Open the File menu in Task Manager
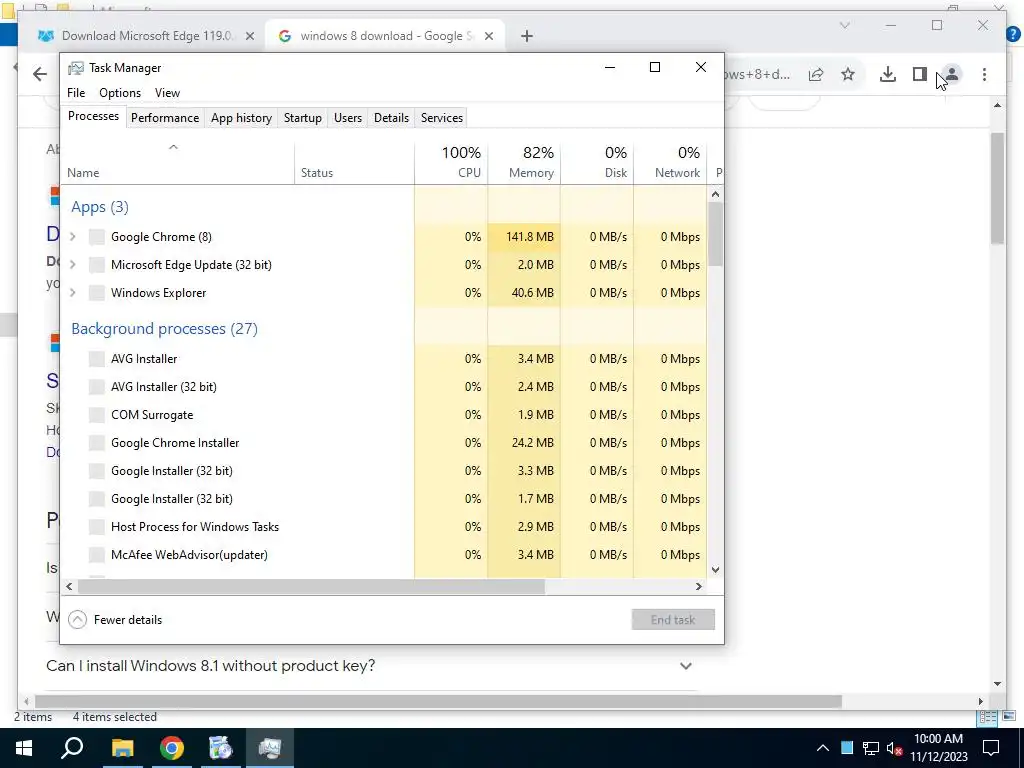Viewport: 1024px width, 768px height. (76, 93)
